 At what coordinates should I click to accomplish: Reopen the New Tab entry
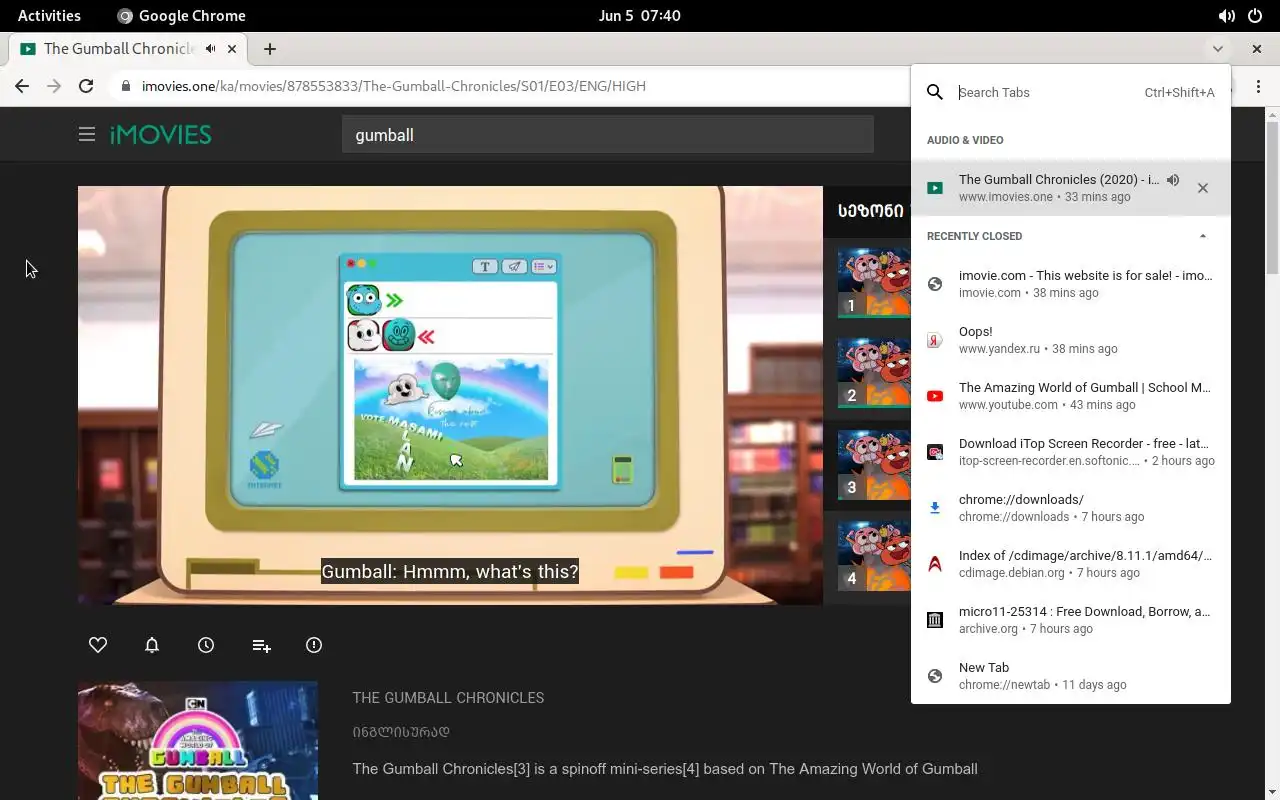pos(1071,675)
